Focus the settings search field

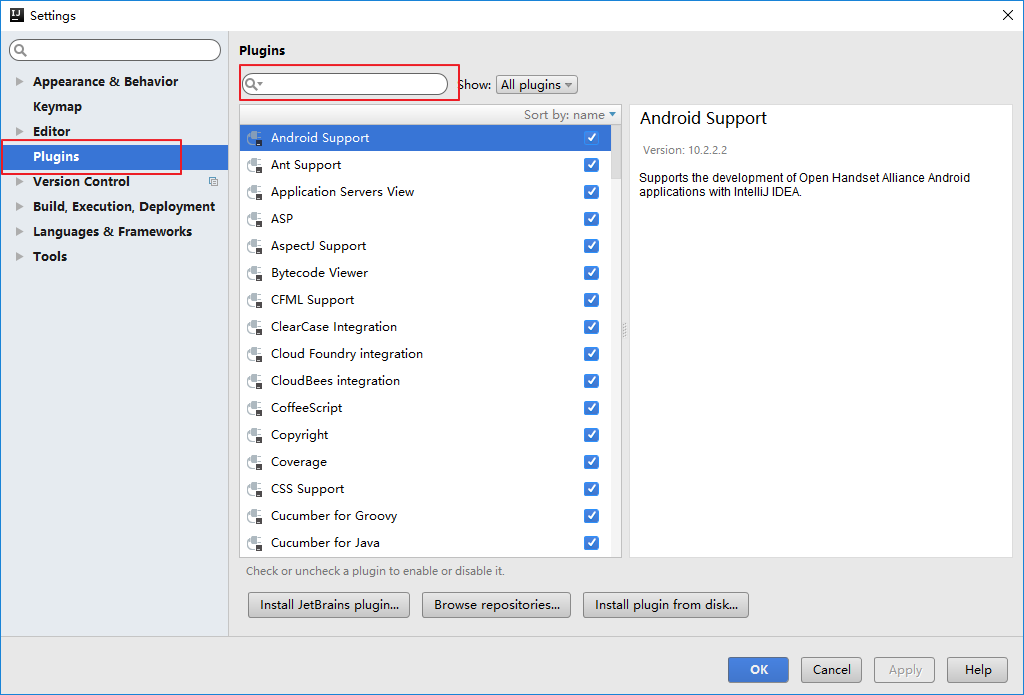(115, 50)
